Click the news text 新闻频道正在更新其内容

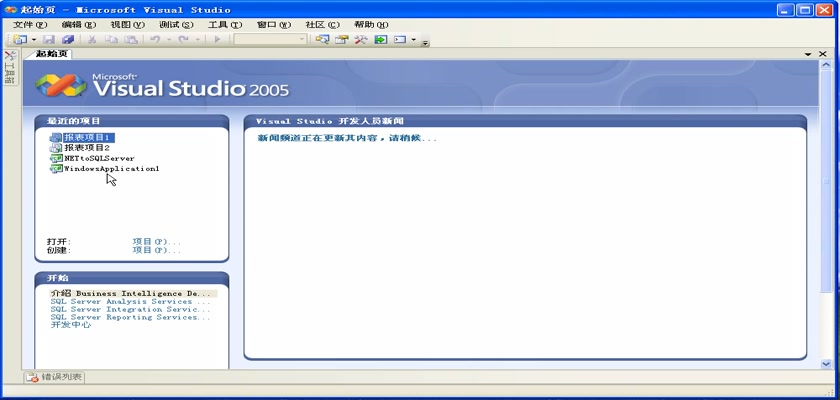347,138
